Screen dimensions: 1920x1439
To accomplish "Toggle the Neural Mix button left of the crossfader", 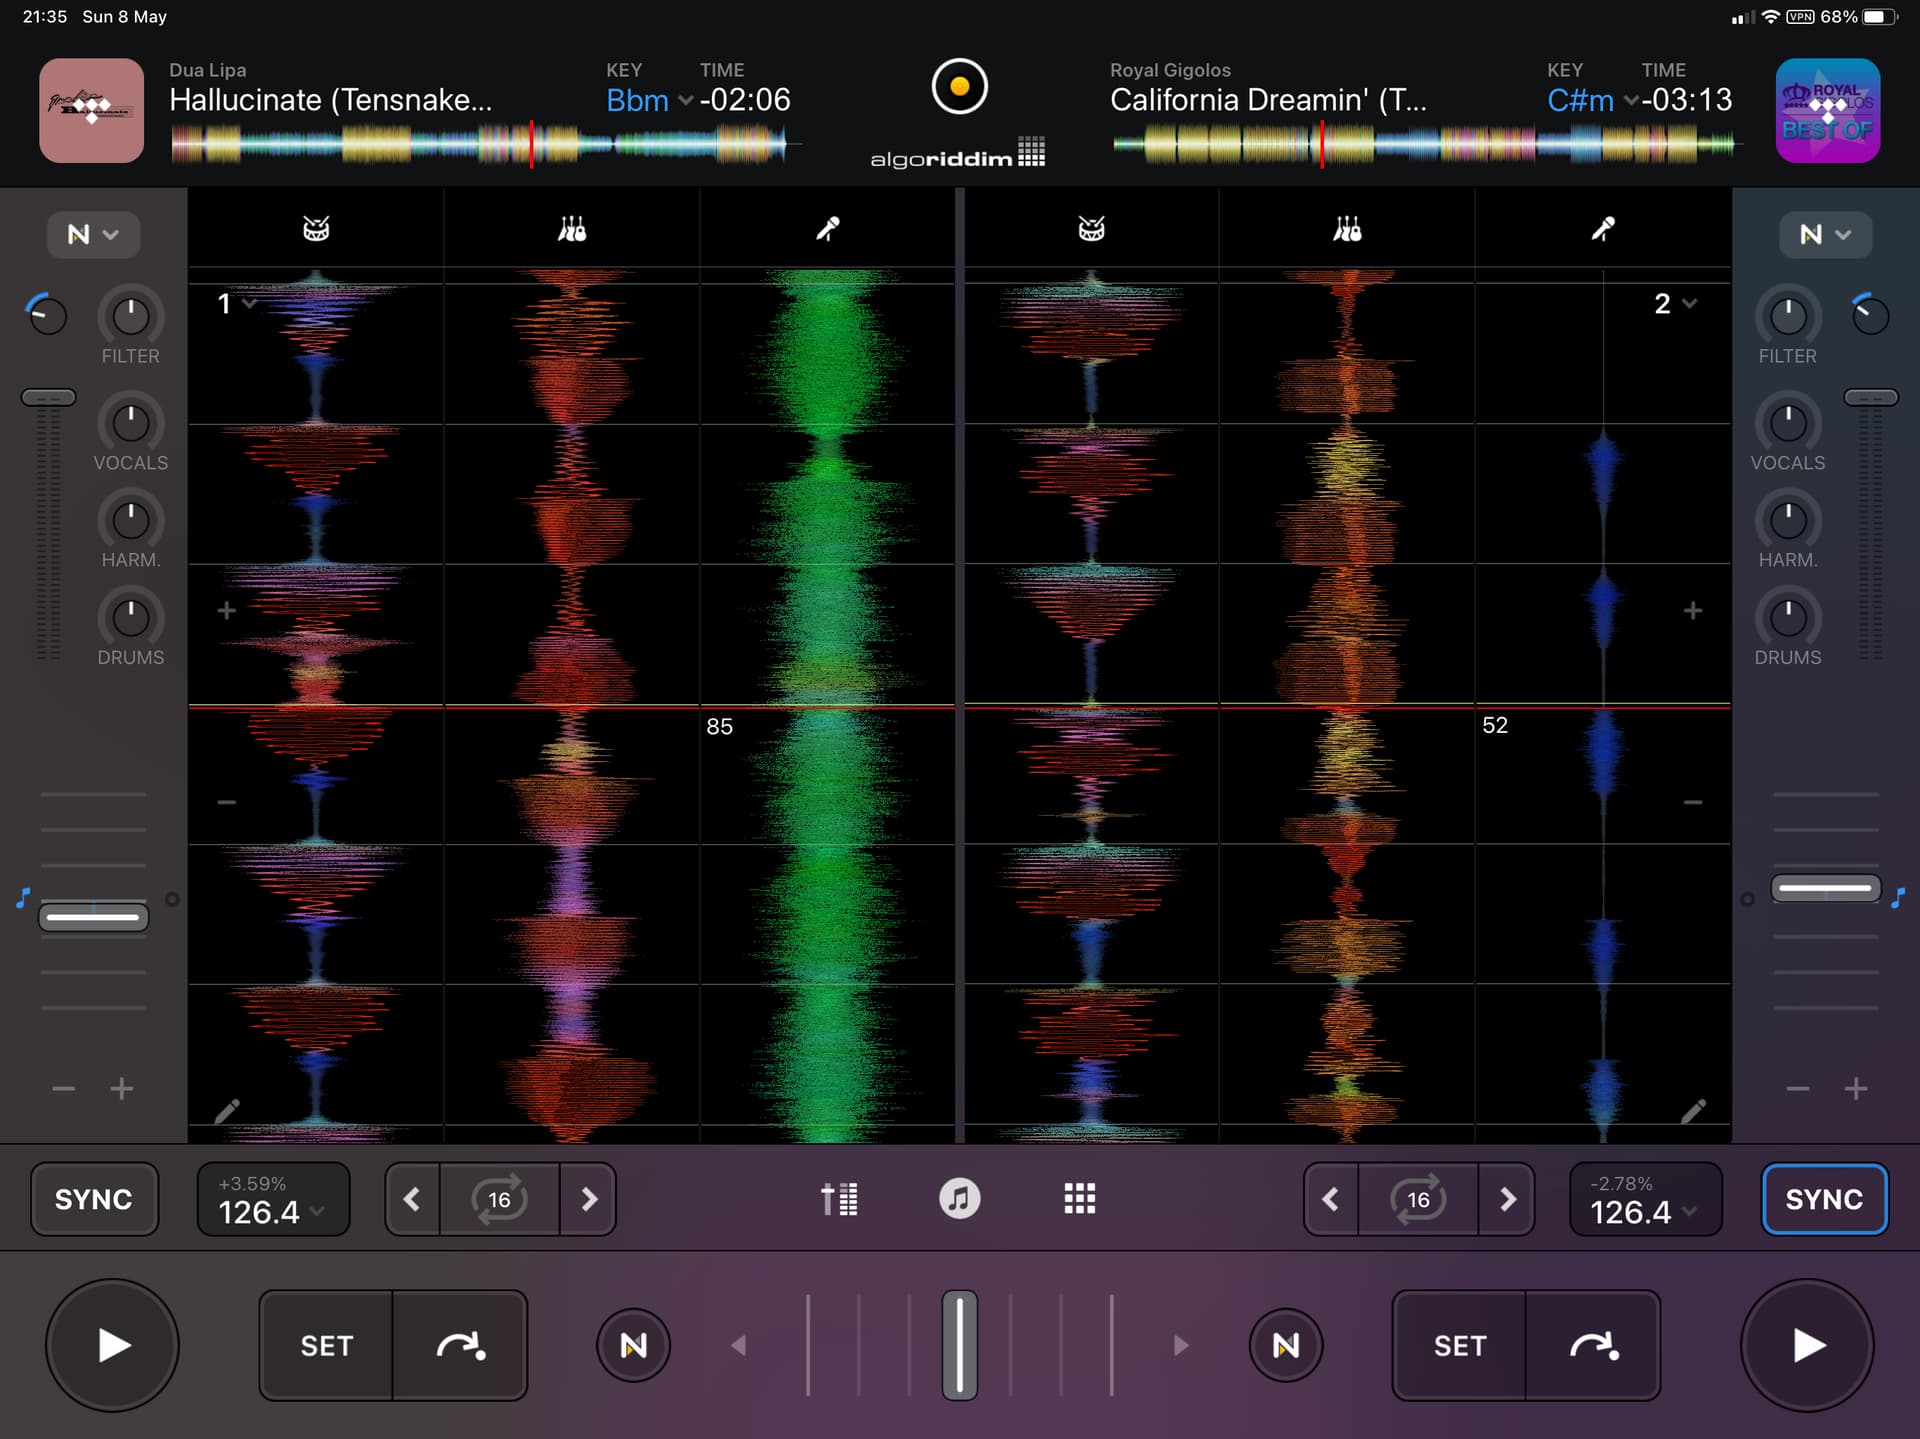I will [x=634, y=1345].
